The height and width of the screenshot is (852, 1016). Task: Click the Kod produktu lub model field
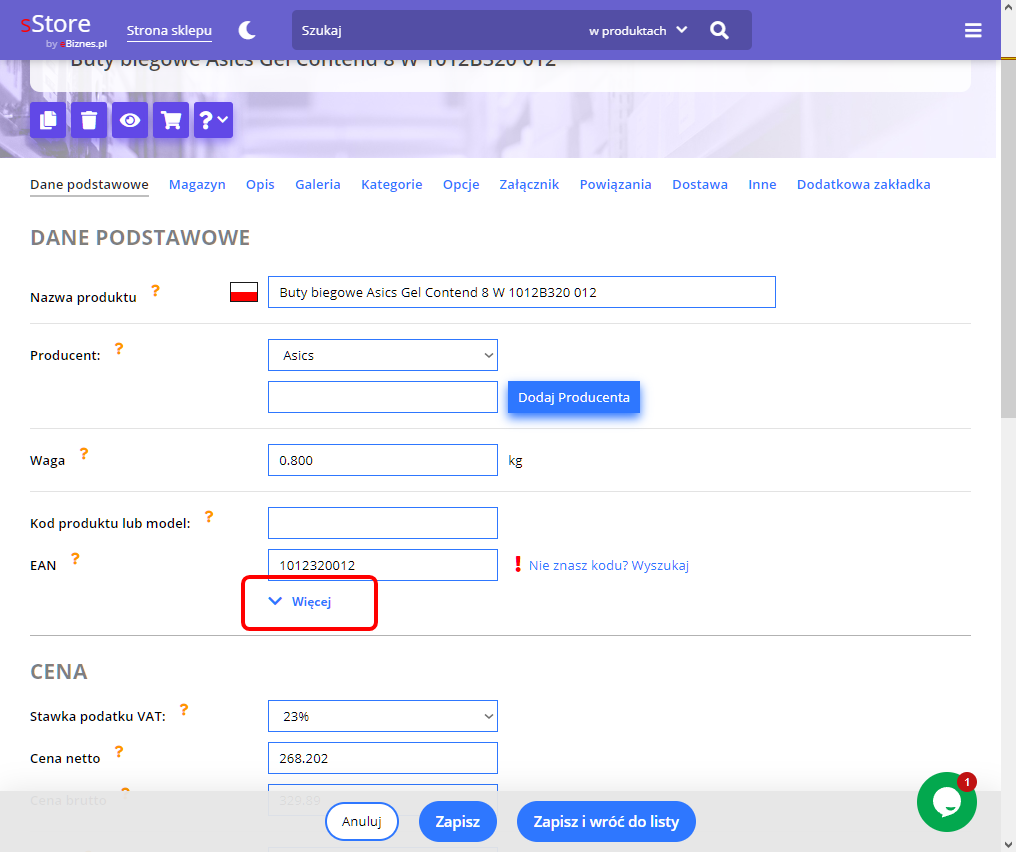click(383, 523)
